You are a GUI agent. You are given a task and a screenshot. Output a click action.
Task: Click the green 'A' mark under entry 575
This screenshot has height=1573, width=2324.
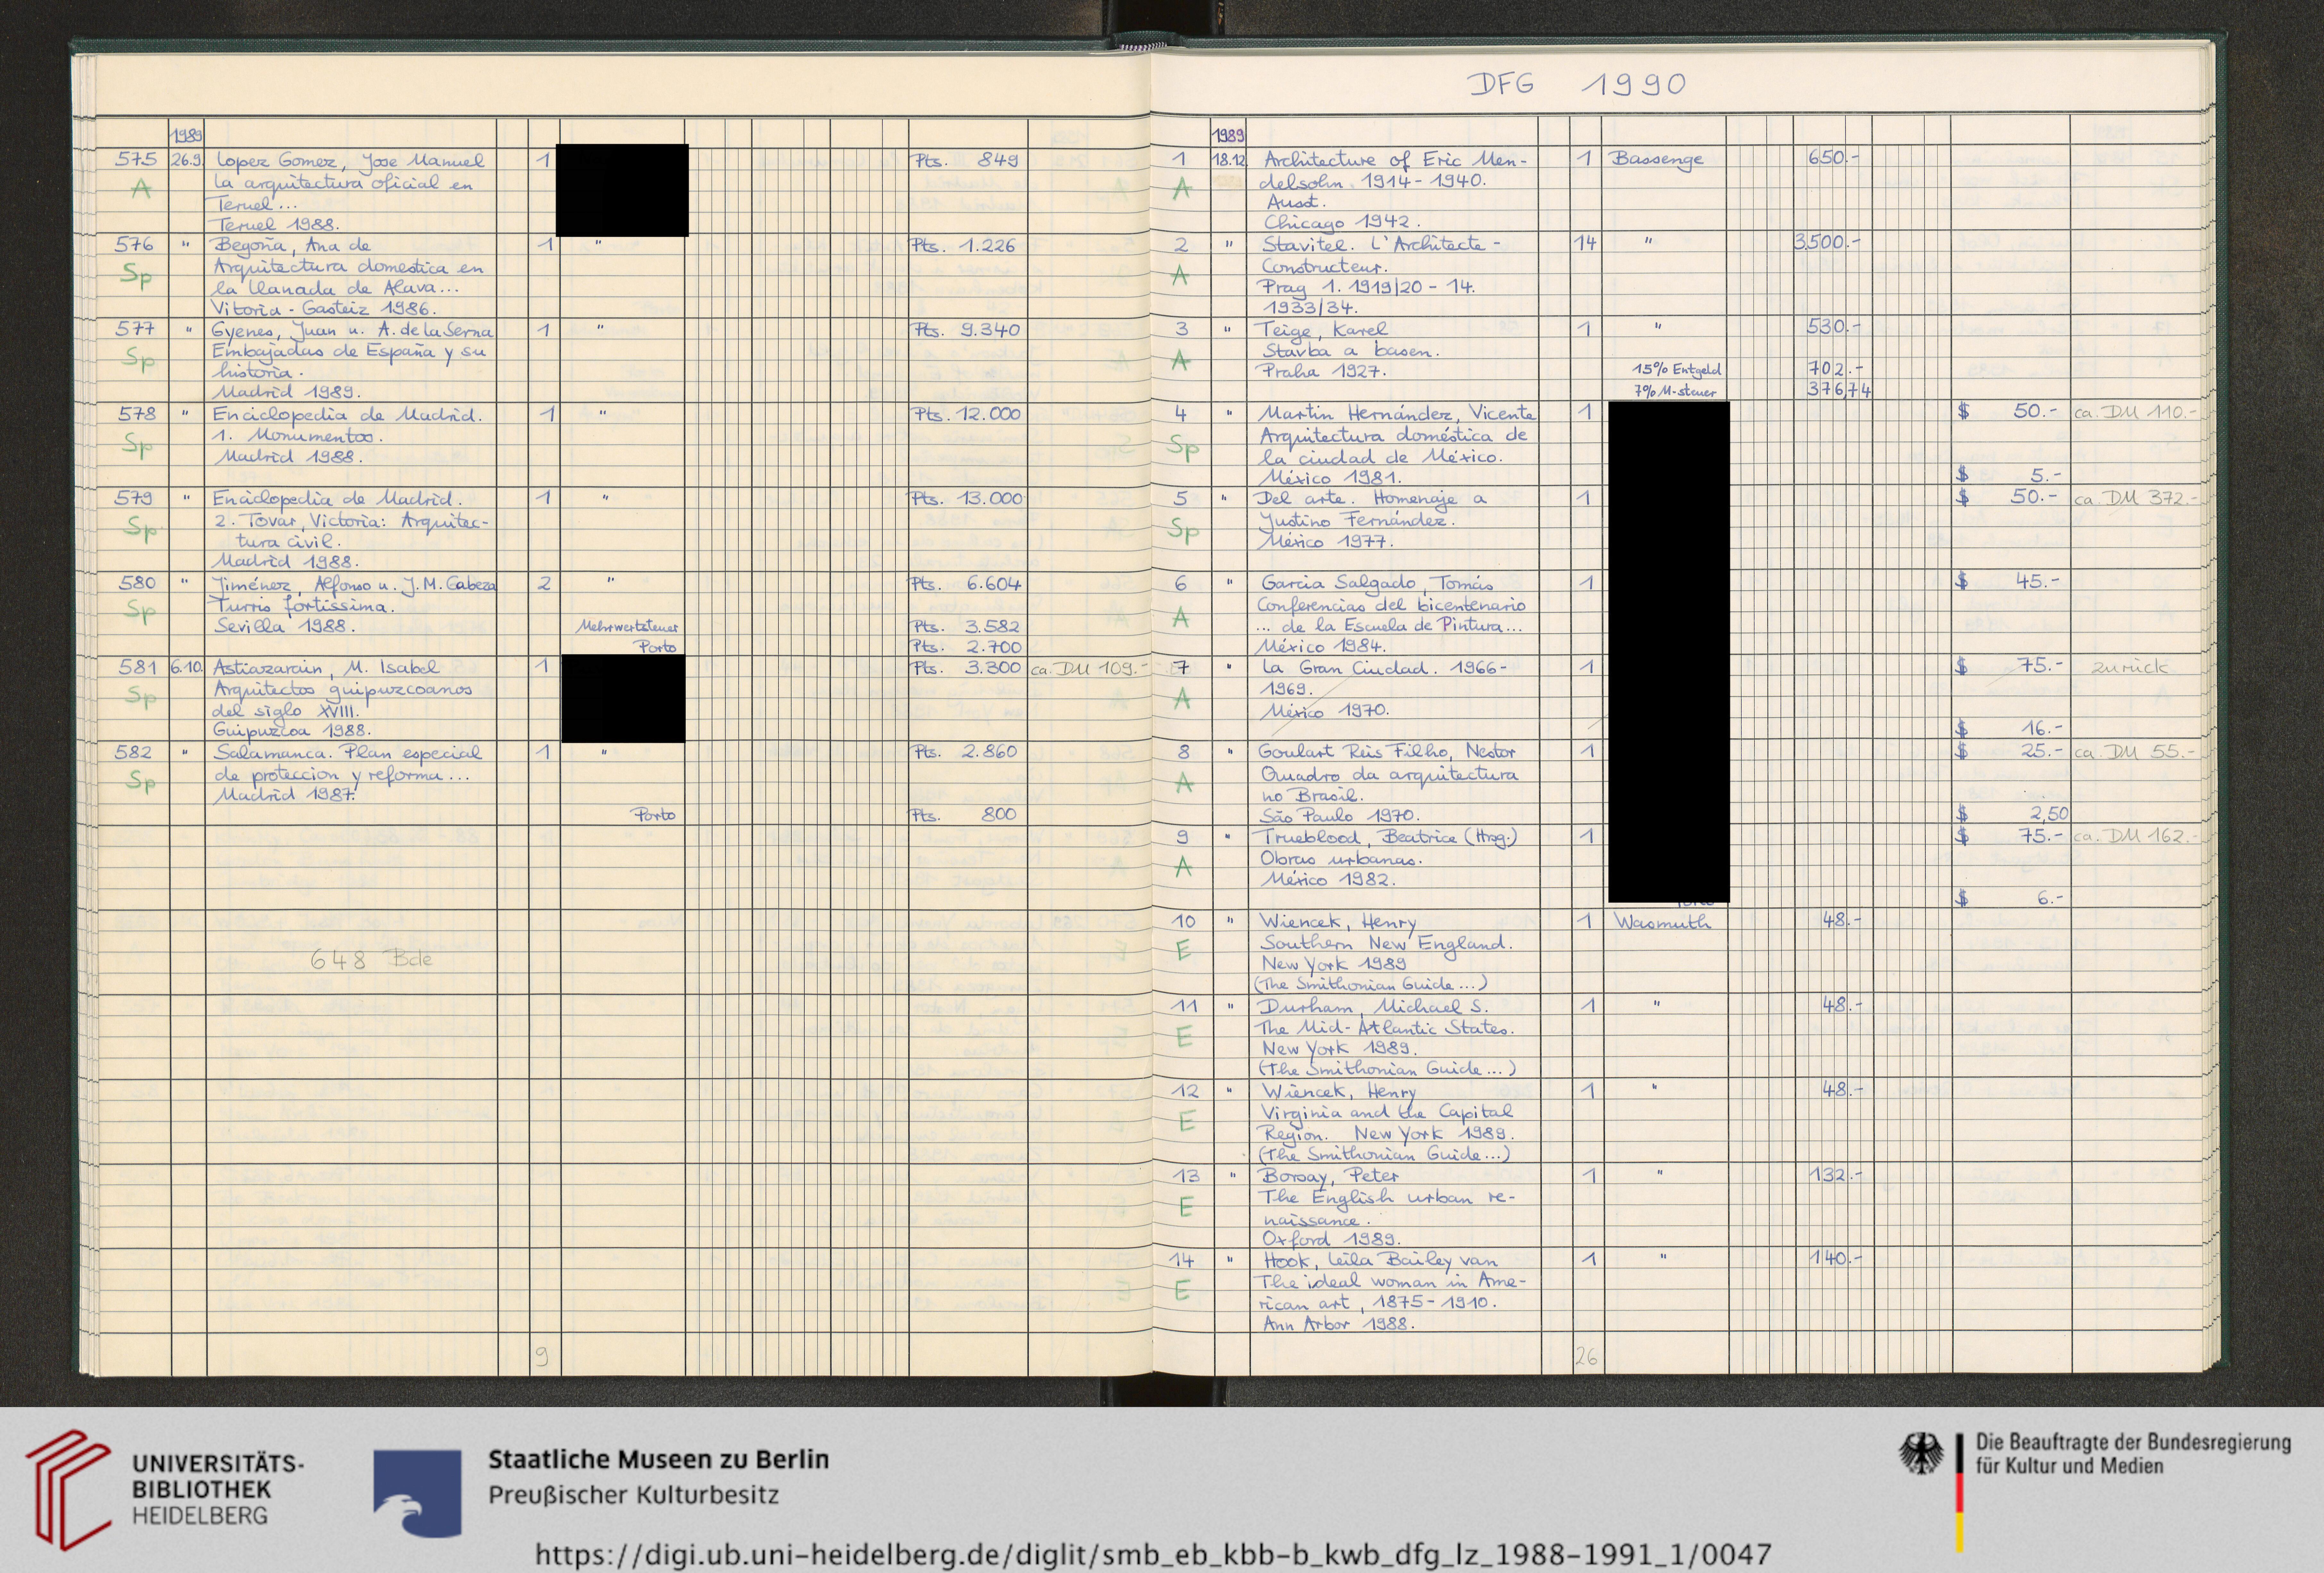pos(140,189)
